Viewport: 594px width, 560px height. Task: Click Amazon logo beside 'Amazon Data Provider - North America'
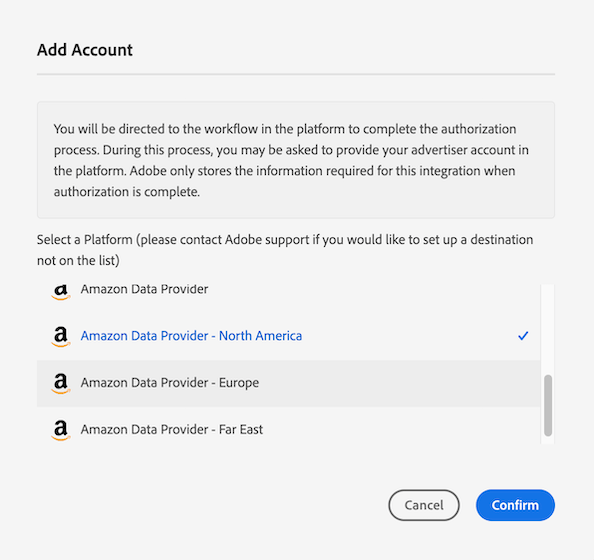tap(61, 336)
